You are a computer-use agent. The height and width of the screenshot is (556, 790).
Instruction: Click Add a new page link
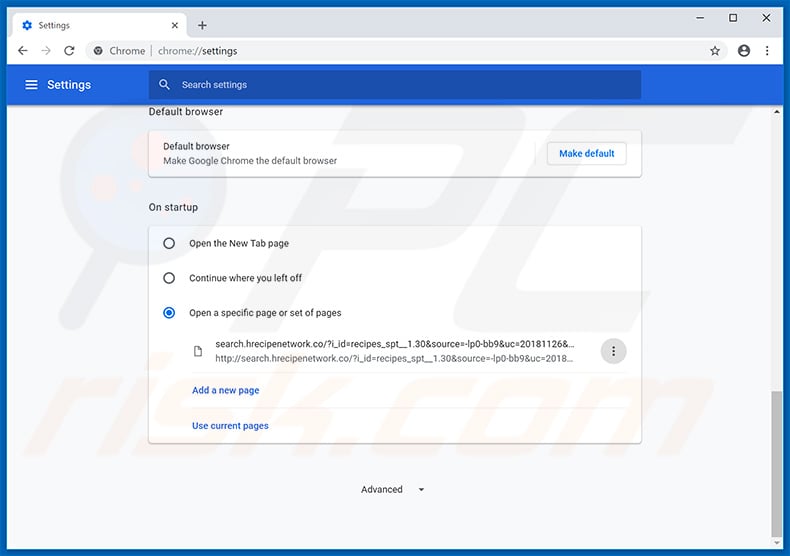pos(226,390)
